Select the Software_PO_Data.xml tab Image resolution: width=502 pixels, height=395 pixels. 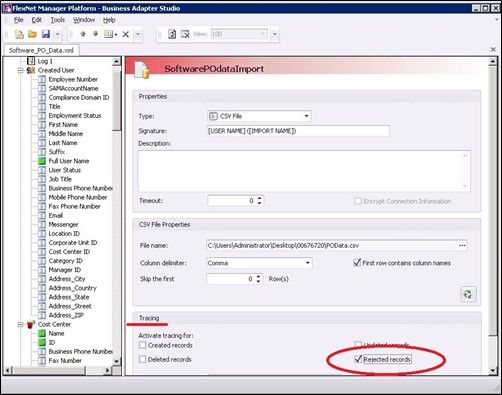click(x=41, y=50)
